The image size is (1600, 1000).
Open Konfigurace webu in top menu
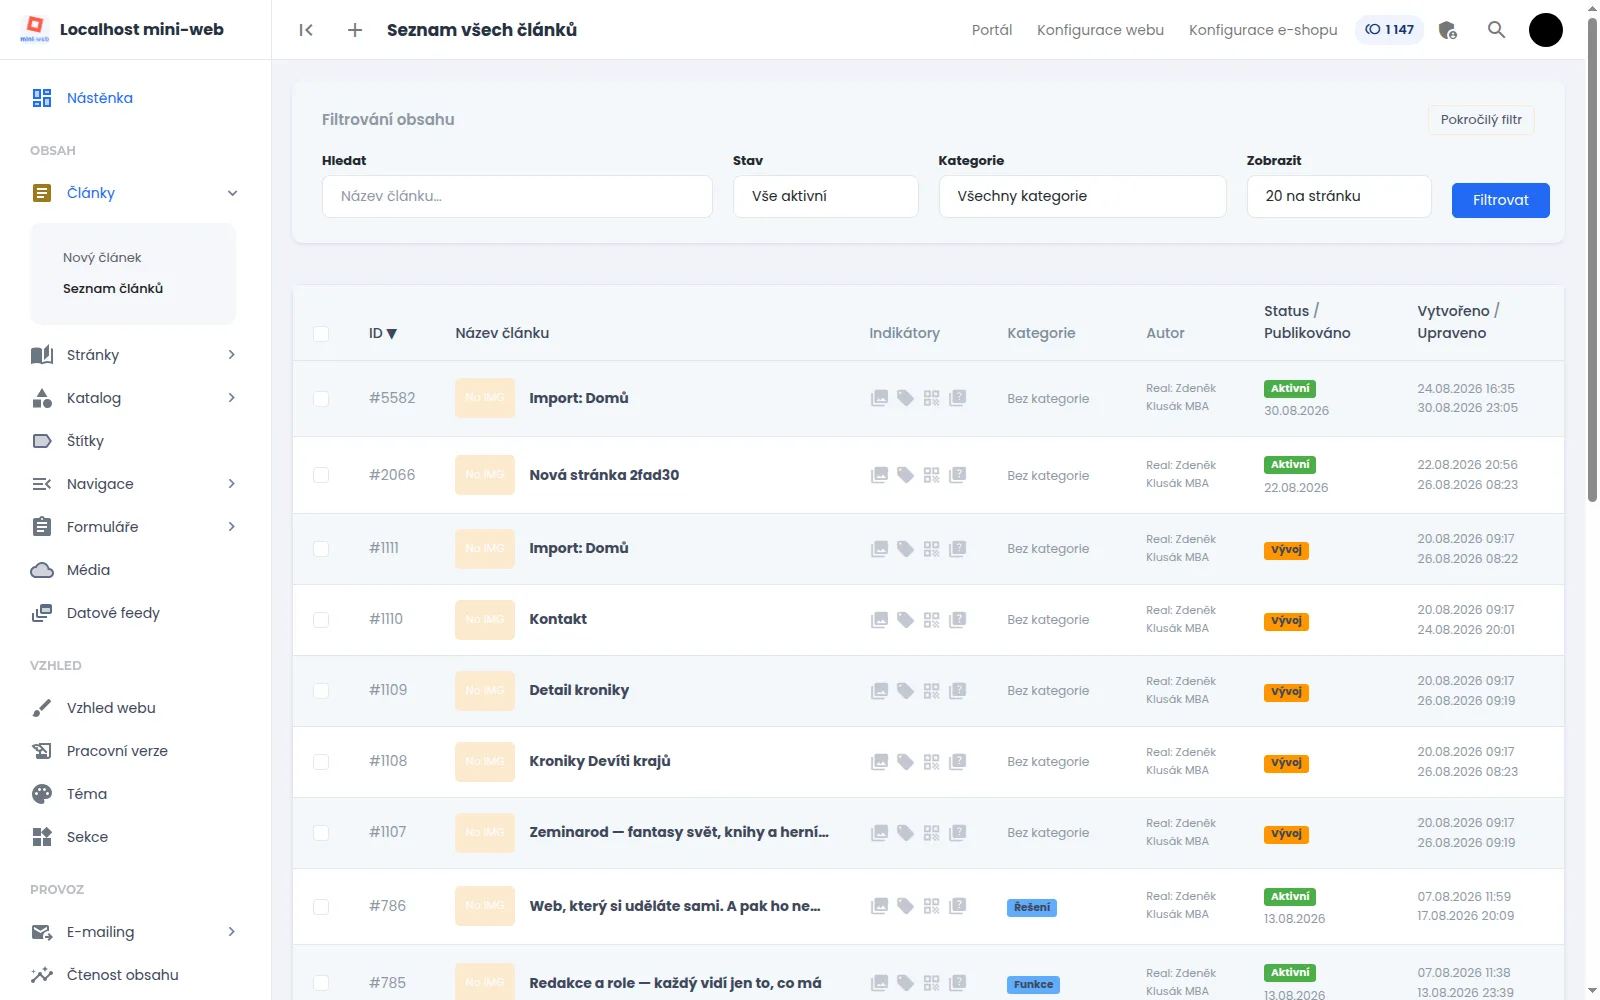(1100, 30)
